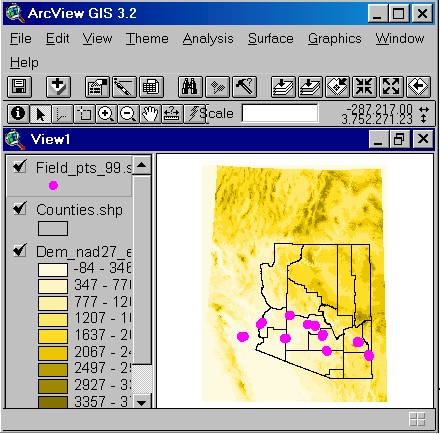Select the Field_pts_99 theme name
Screen dimensions: 440x434
[84, 168]
